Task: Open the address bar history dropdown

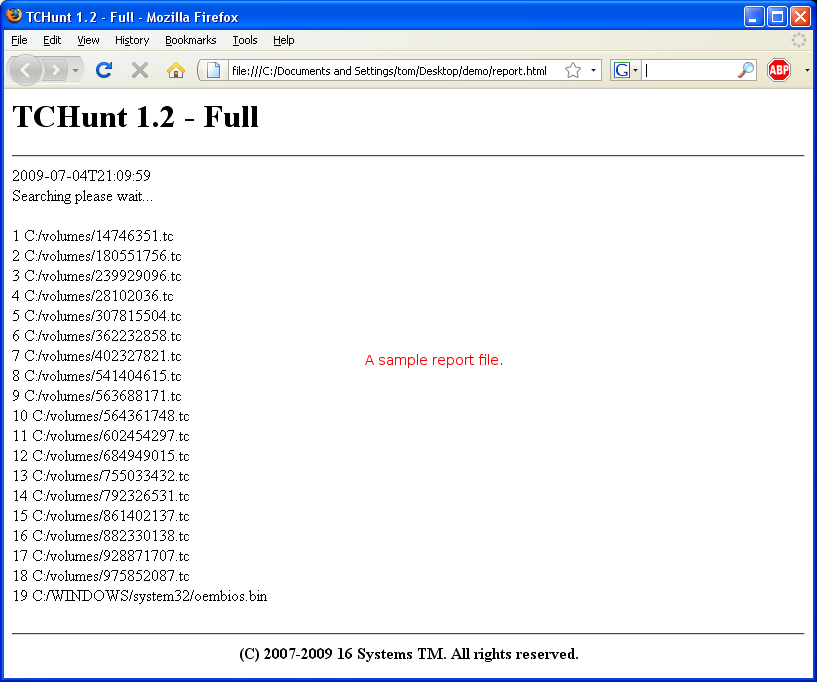Action: tap(593, 70)
